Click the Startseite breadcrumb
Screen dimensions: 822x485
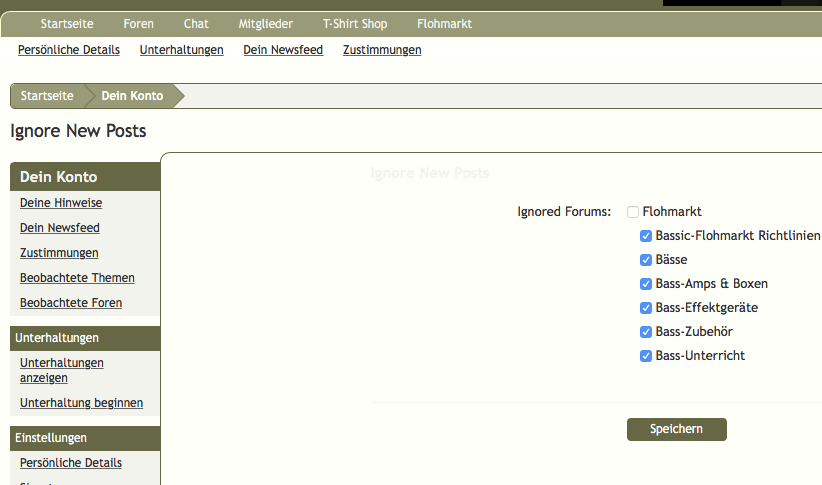47,96
